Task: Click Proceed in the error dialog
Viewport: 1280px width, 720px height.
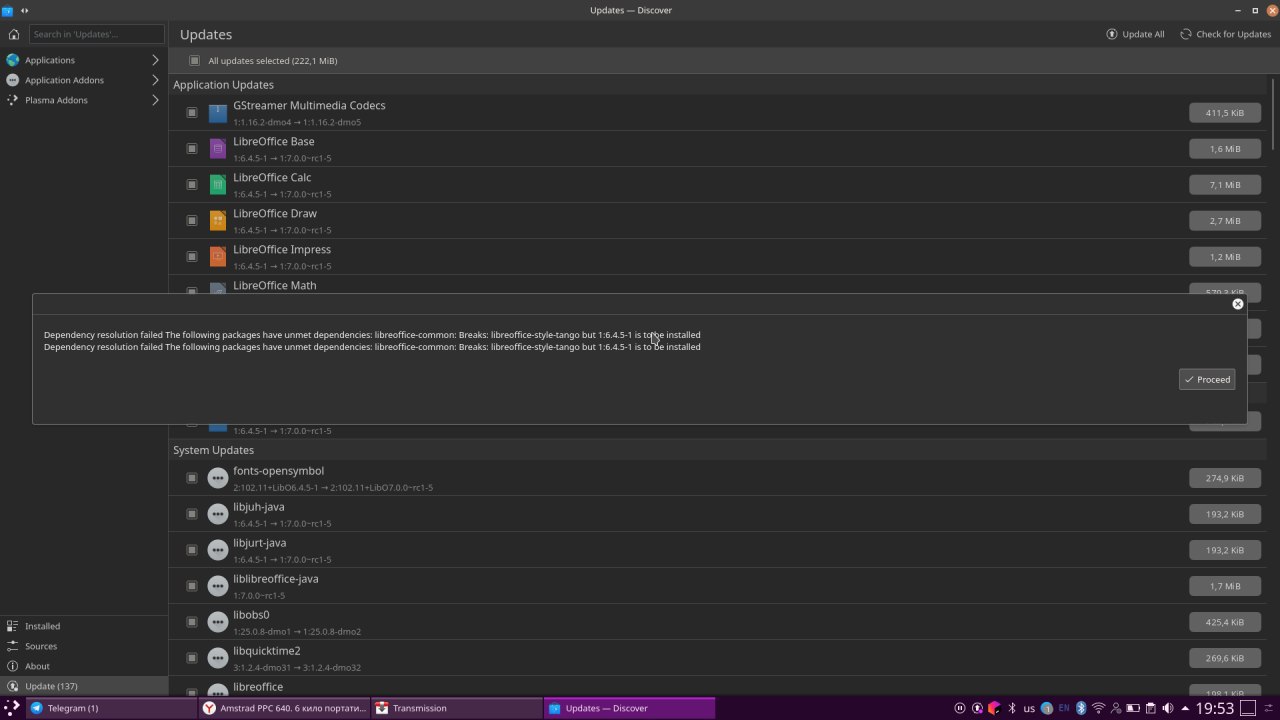Action: 1207,379
